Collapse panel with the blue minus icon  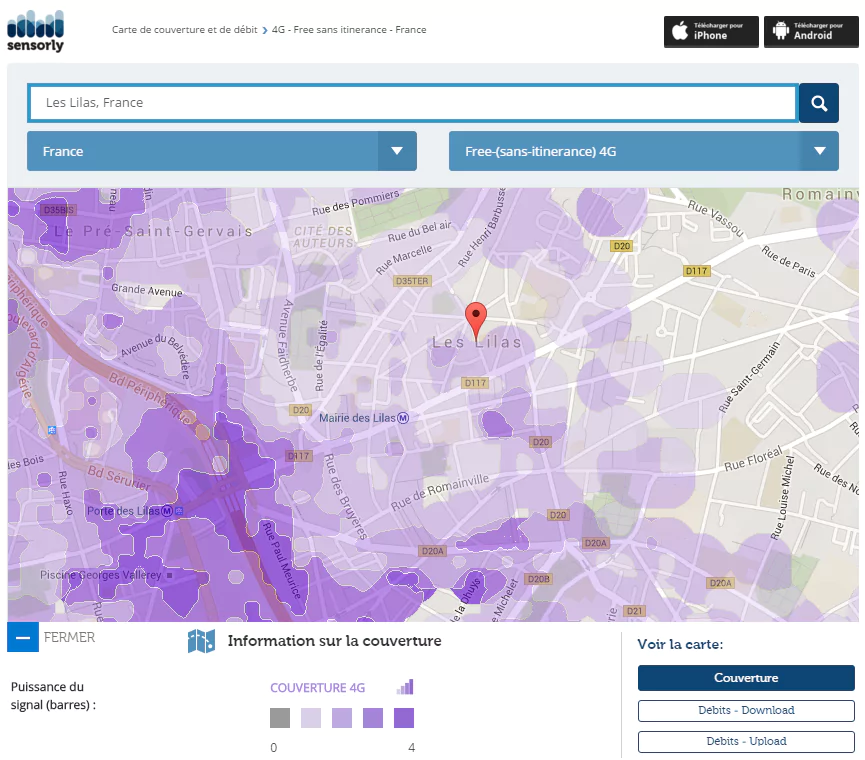(22, 637)
